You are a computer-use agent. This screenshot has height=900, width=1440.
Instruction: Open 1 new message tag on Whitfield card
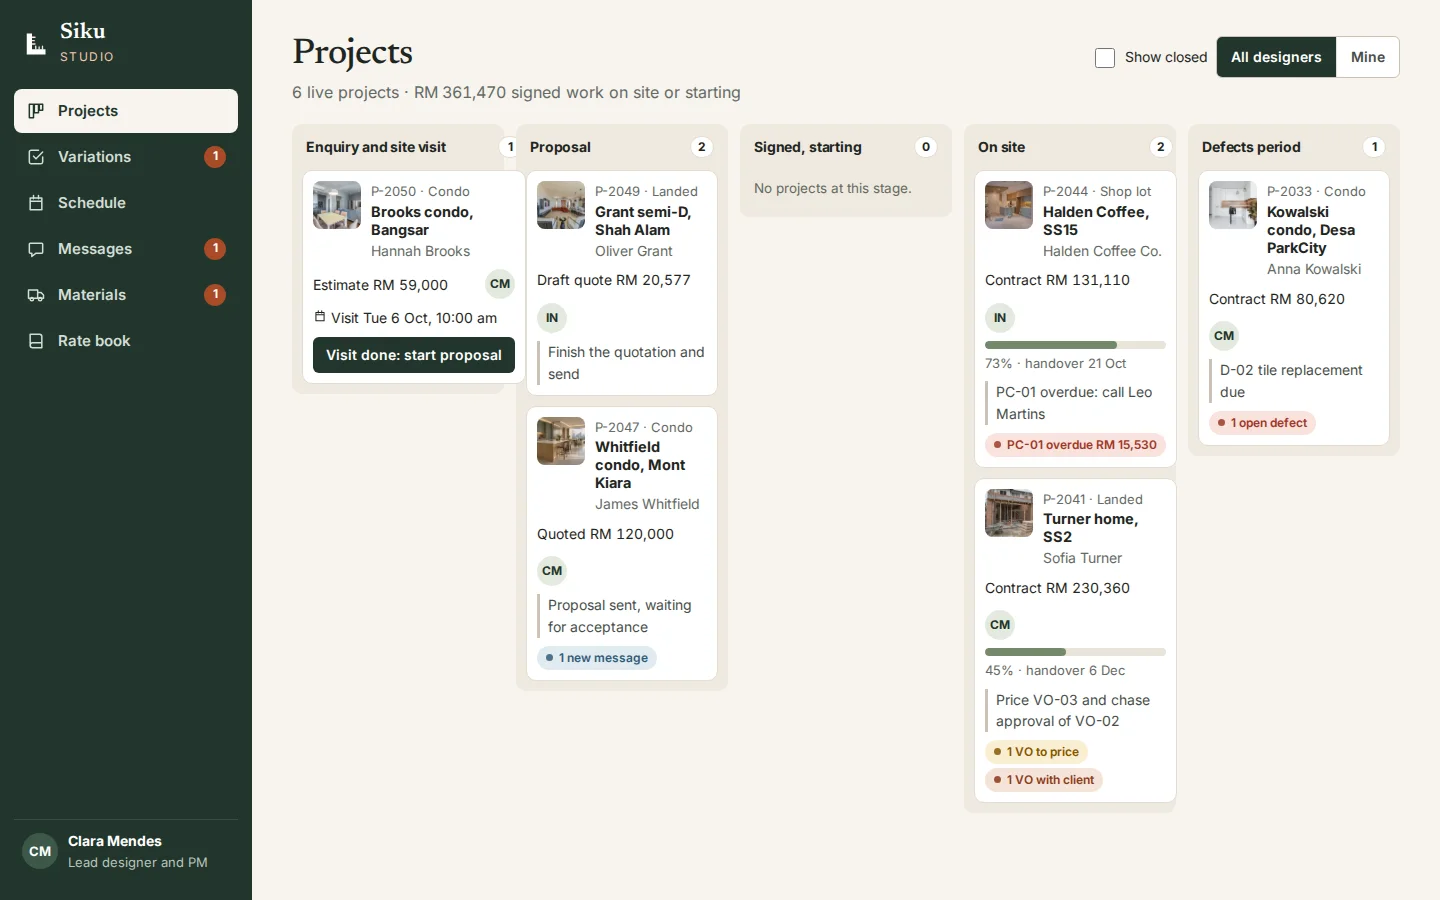[x=597, y=658]
